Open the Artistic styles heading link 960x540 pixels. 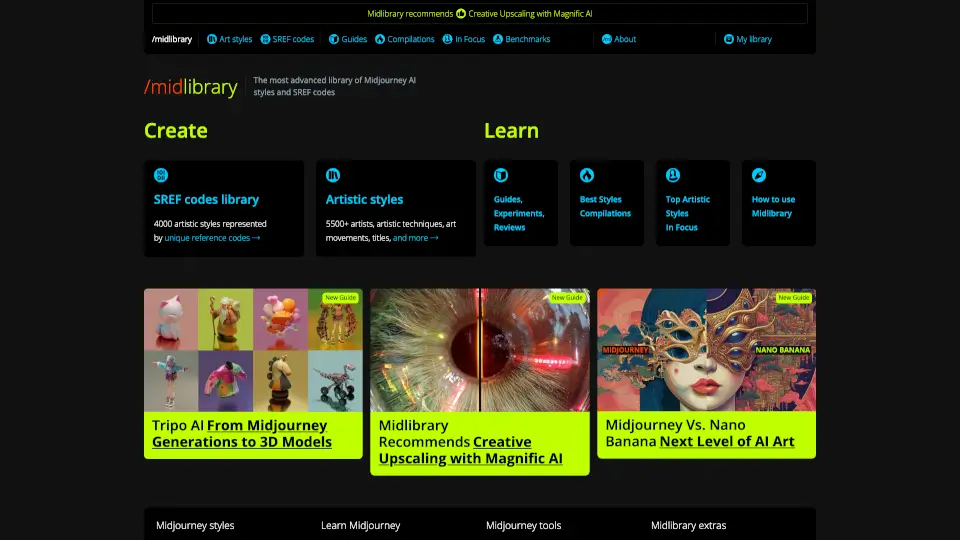364,200
